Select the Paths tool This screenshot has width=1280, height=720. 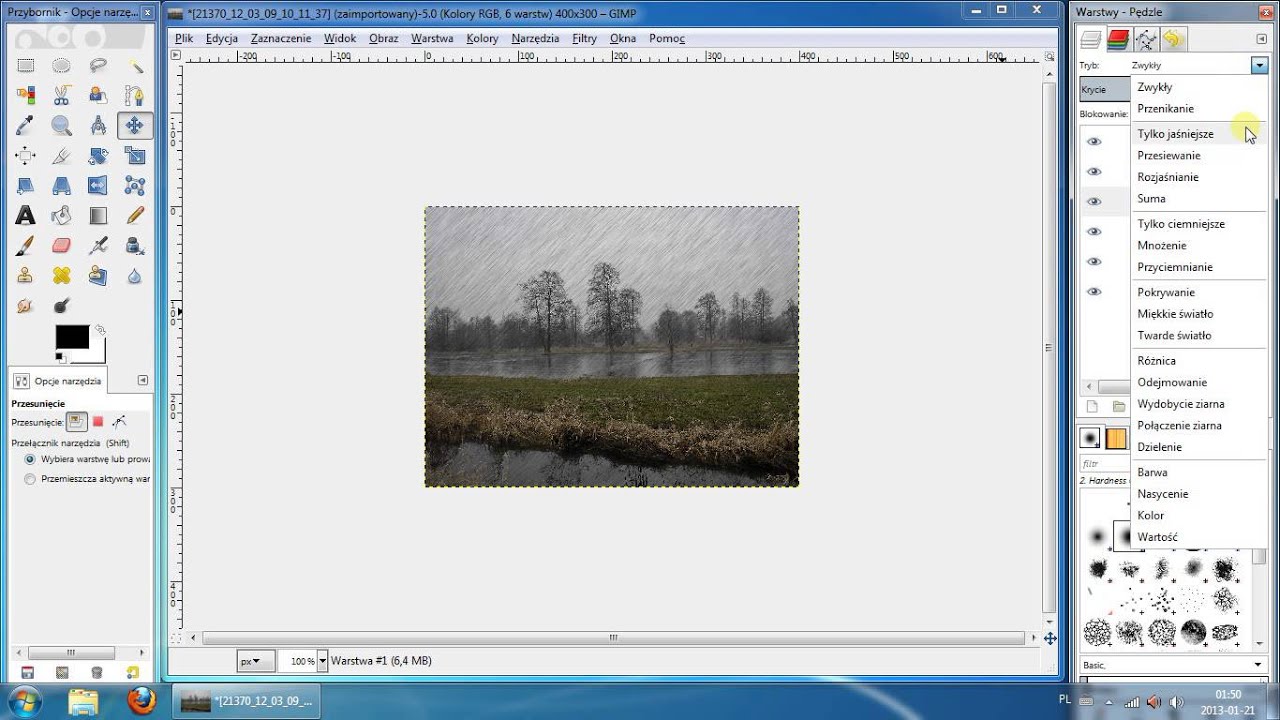135,96
